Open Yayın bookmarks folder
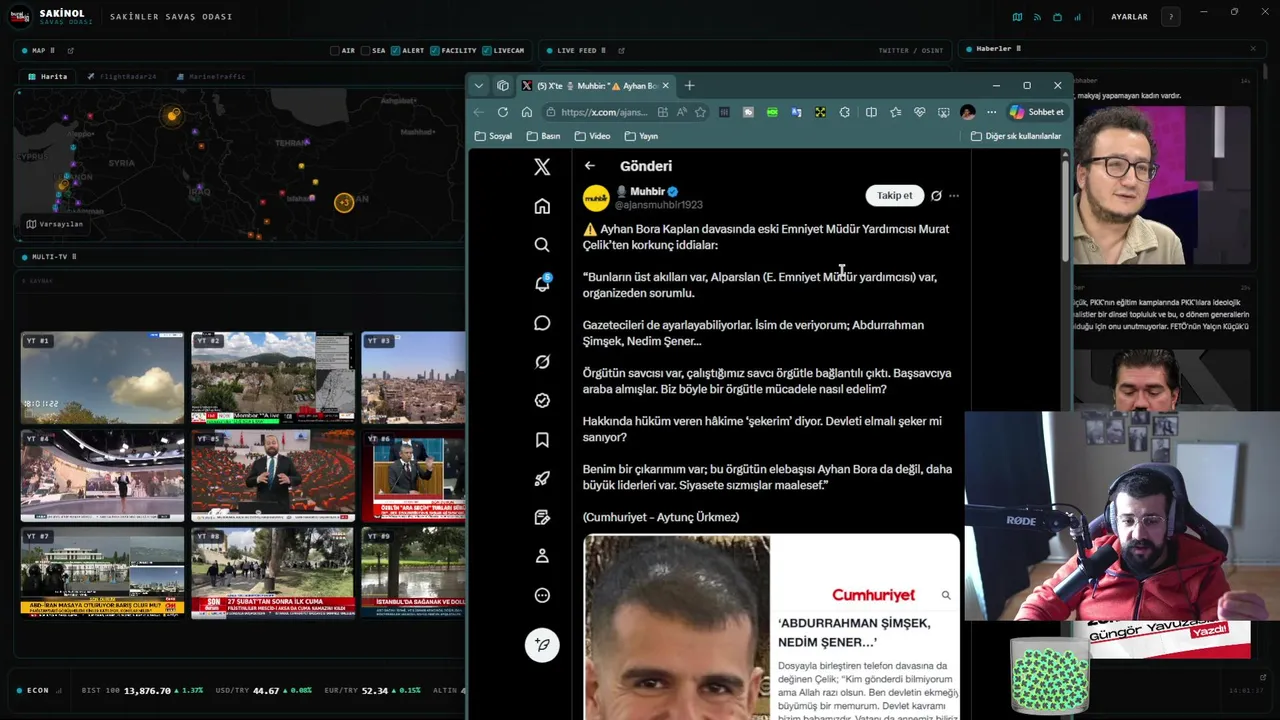This screenshot has height=720, width=1280. click(641, 136)
